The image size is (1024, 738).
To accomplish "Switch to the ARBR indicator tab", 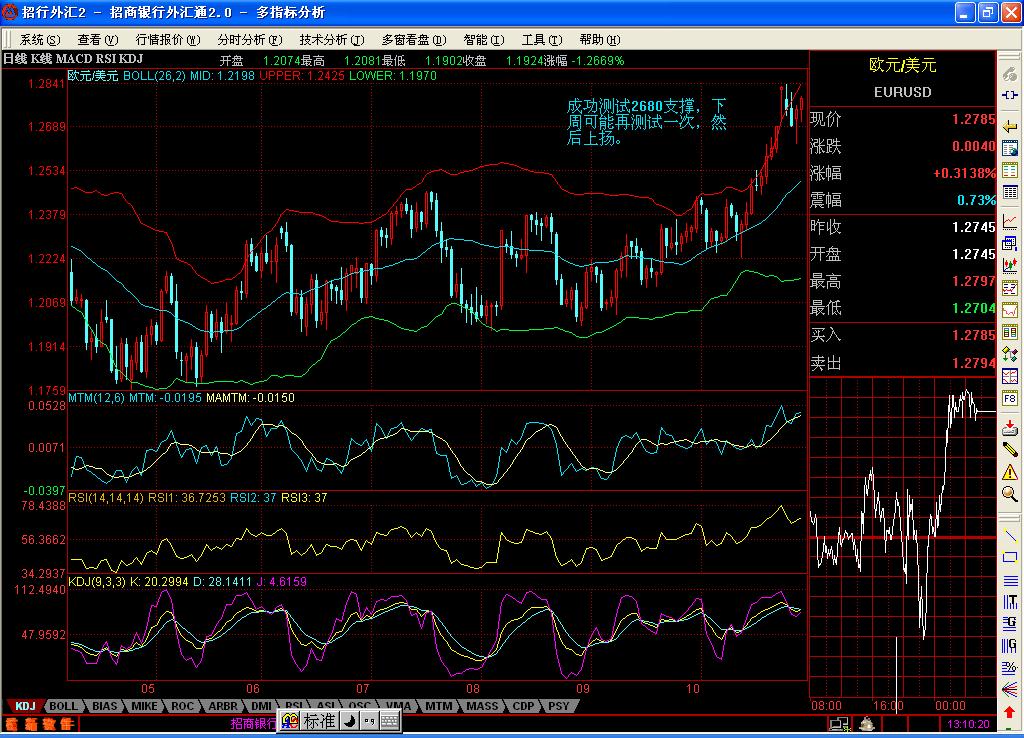I will (x=223, y=706).
